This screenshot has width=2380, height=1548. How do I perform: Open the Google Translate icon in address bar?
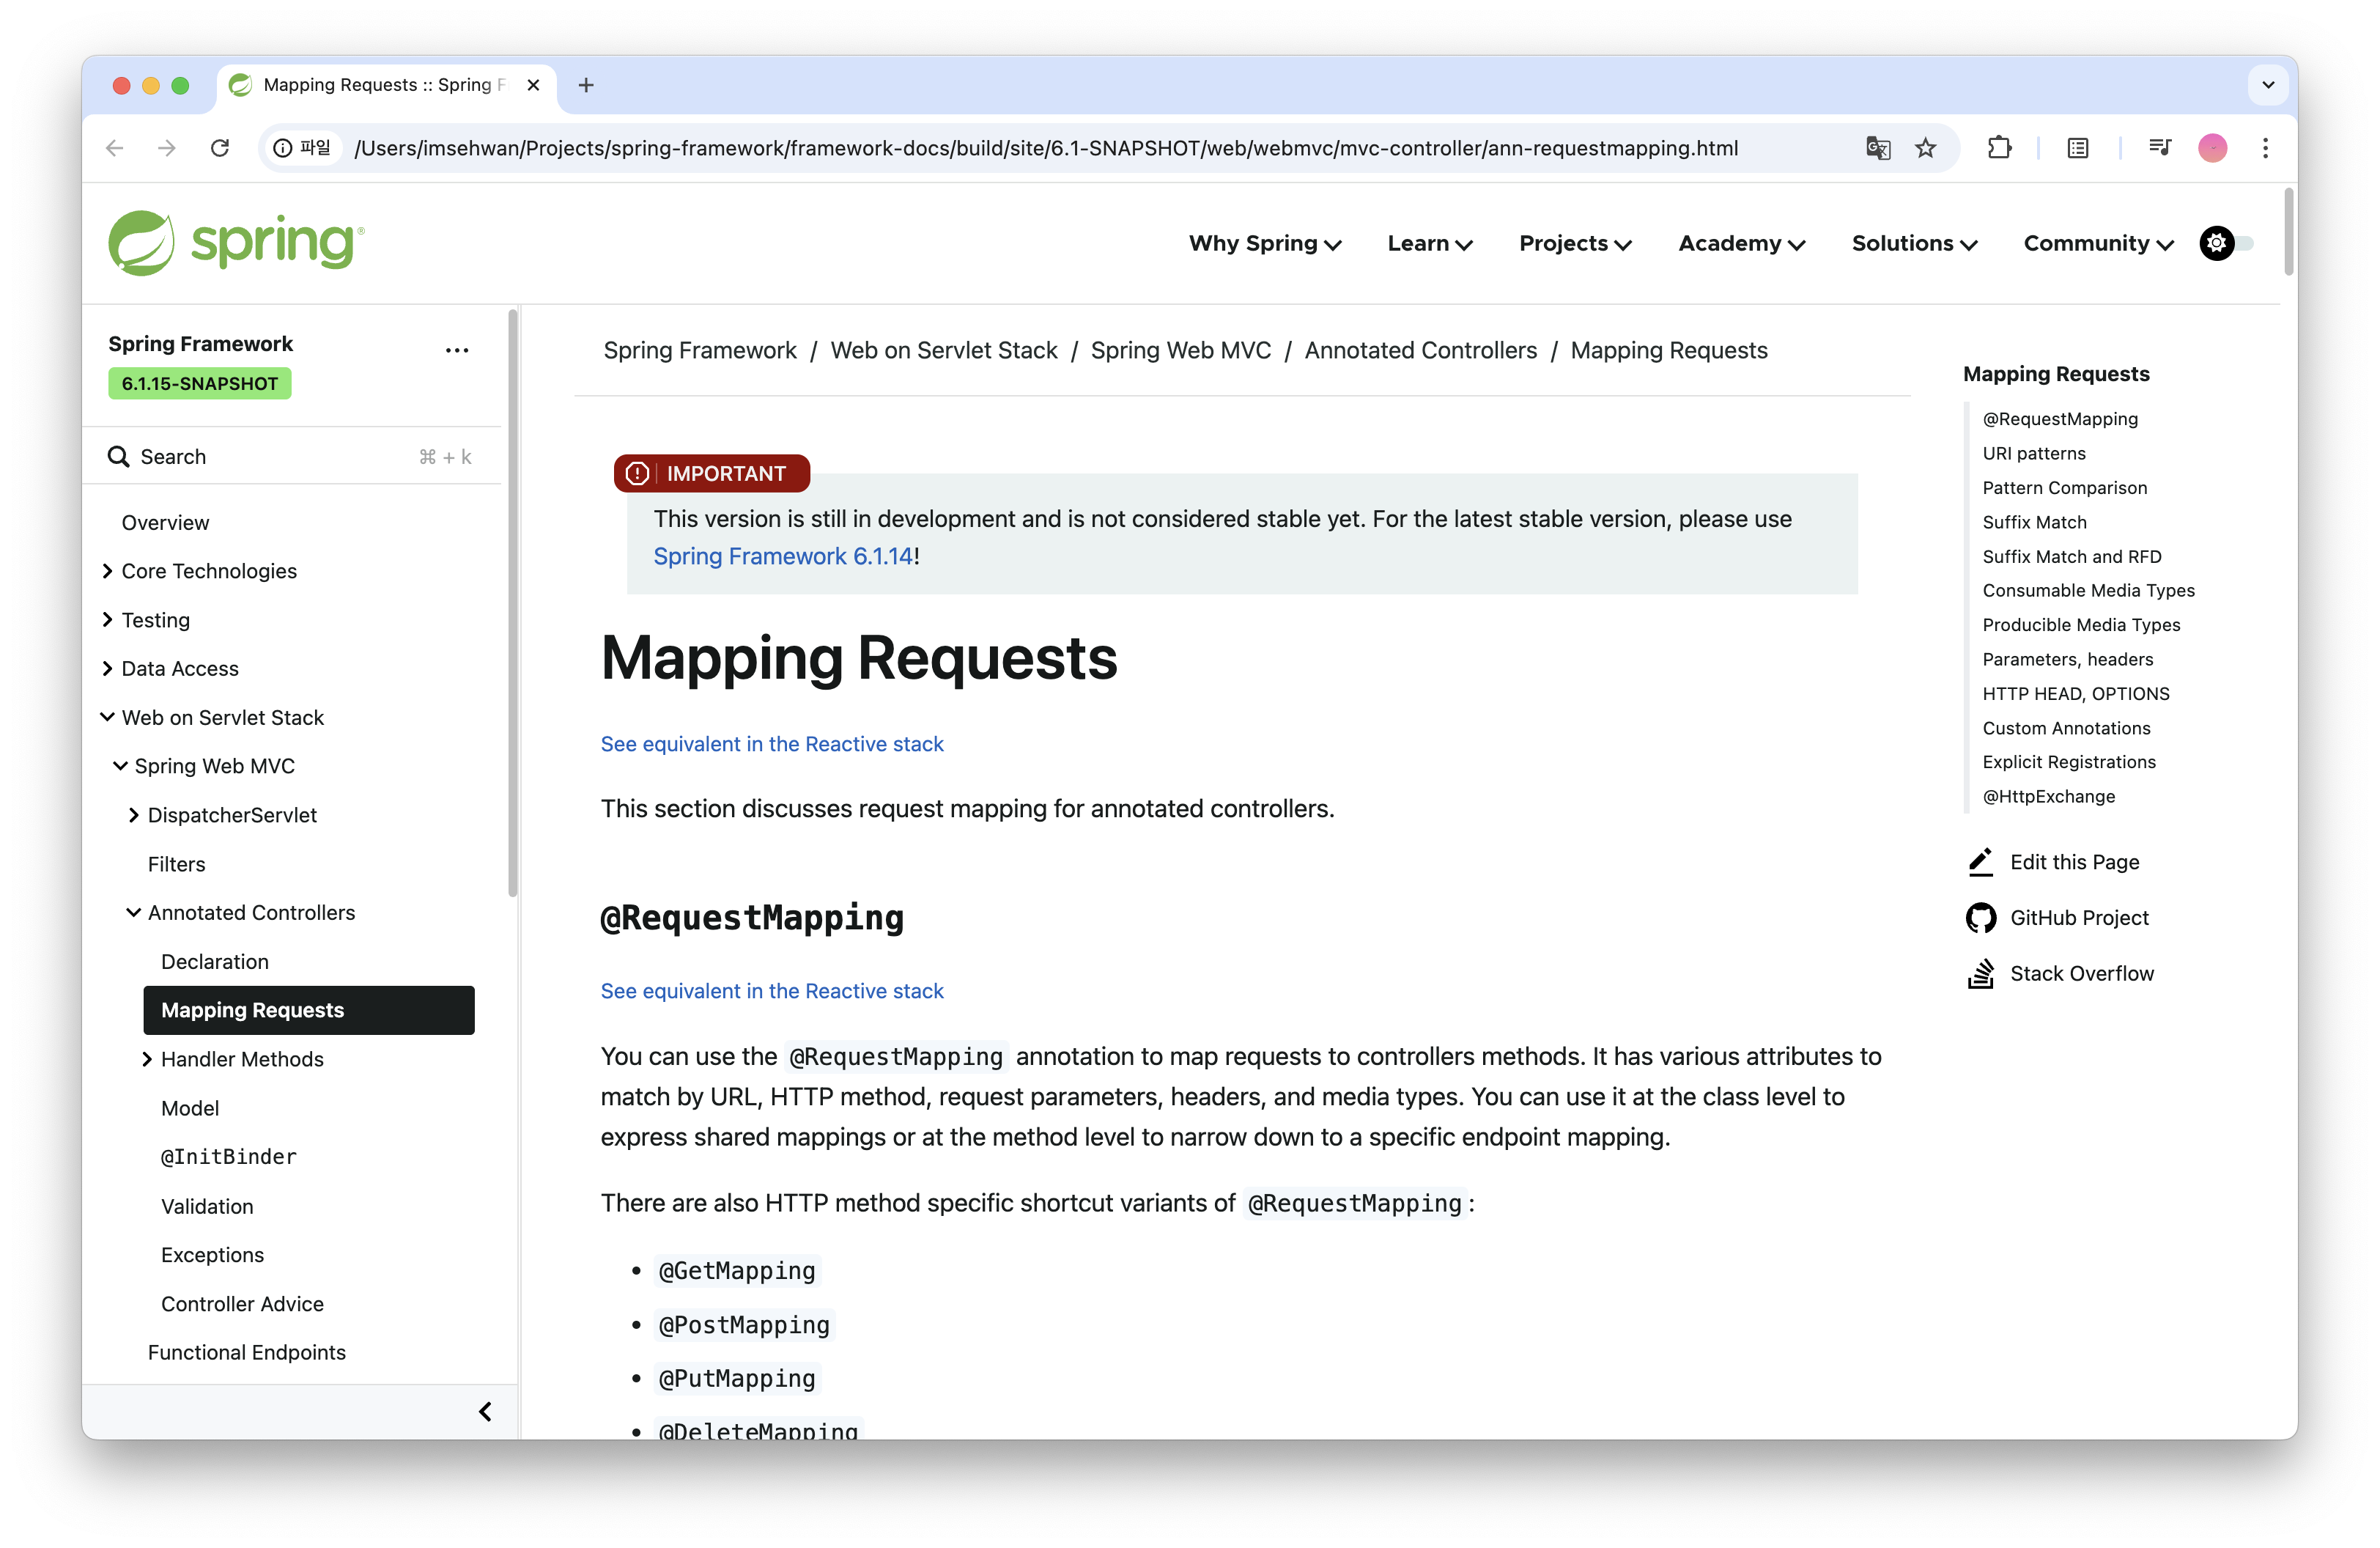(x=1877, y=148)
